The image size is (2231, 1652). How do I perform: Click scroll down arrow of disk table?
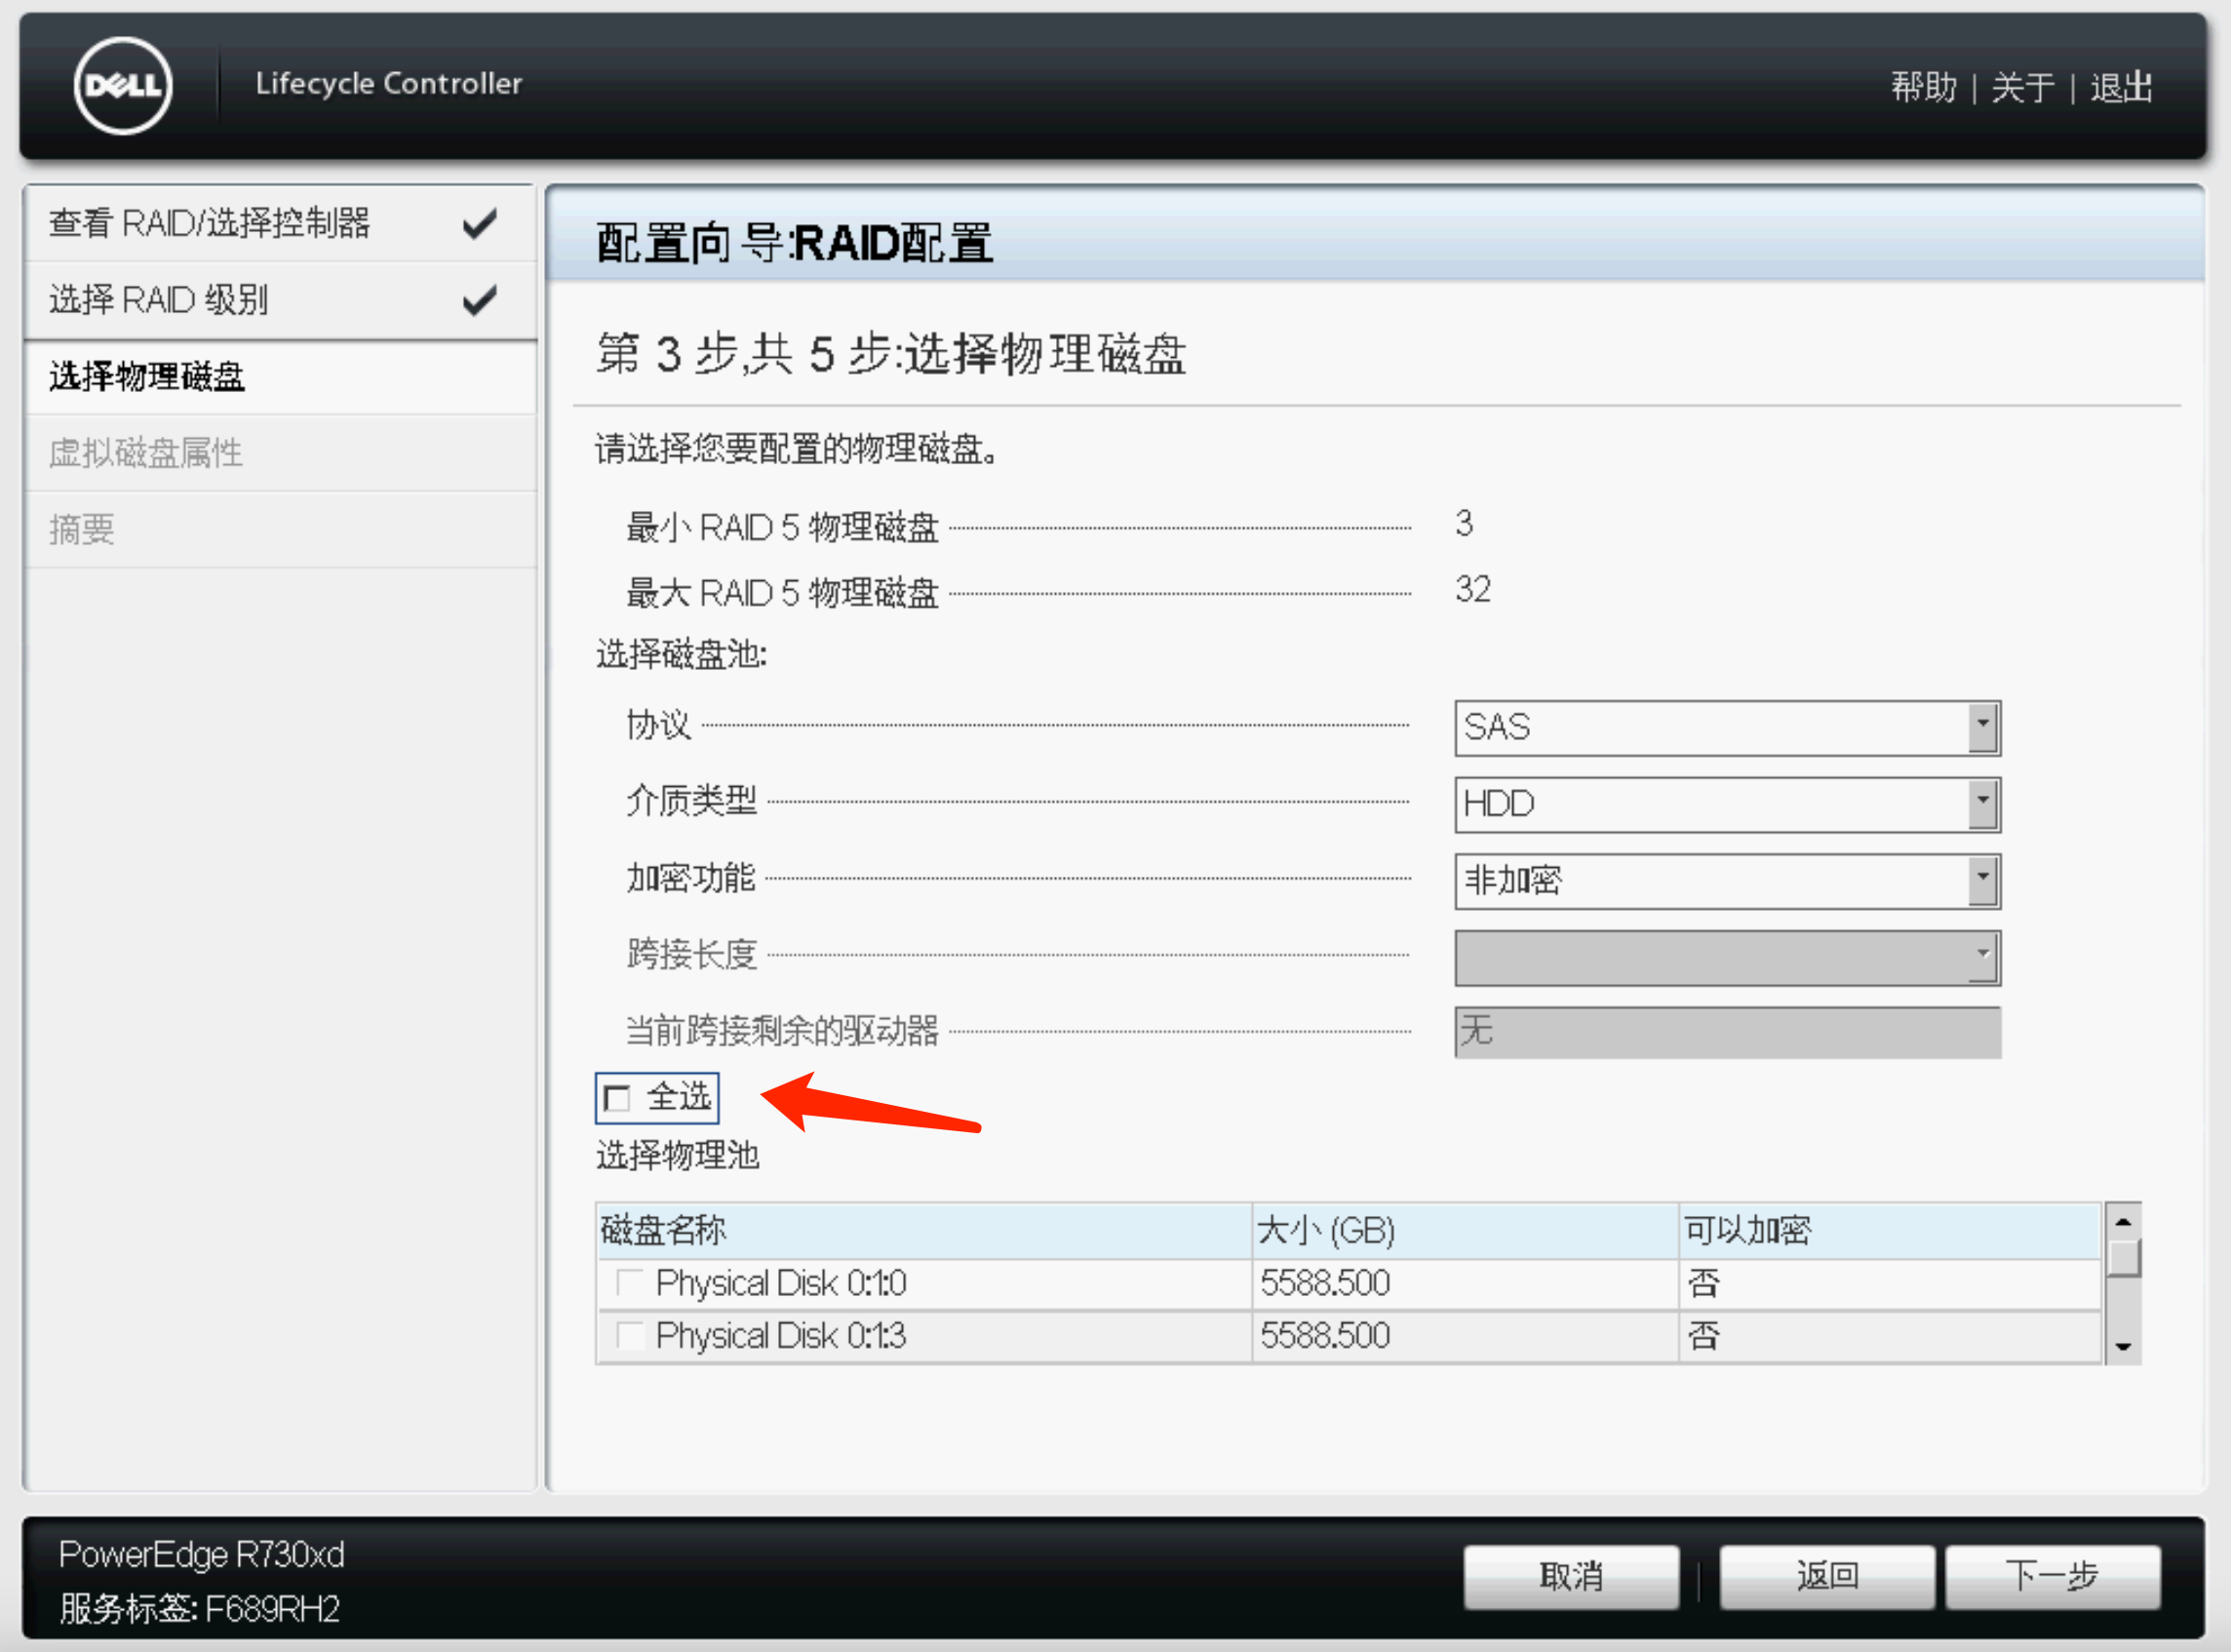[2122, 1347]
